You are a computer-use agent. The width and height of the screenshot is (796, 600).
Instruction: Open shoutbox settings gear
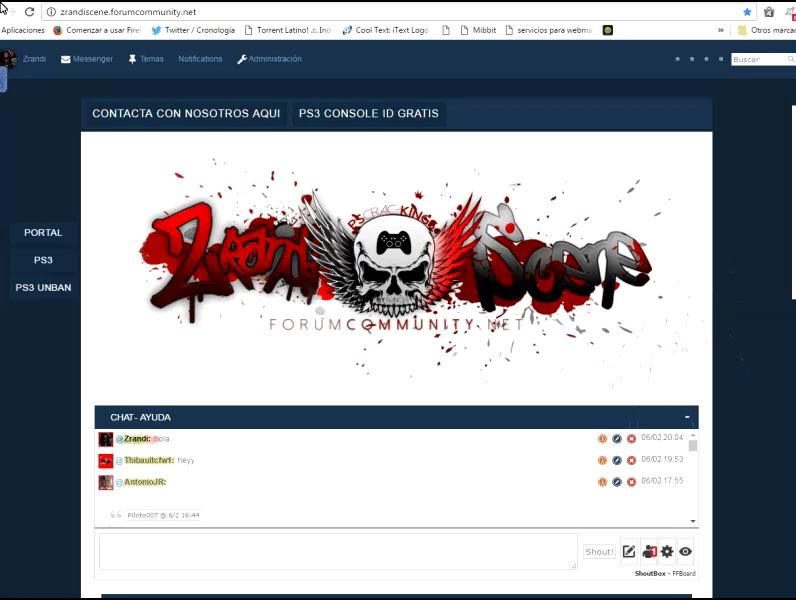point(667,551)
